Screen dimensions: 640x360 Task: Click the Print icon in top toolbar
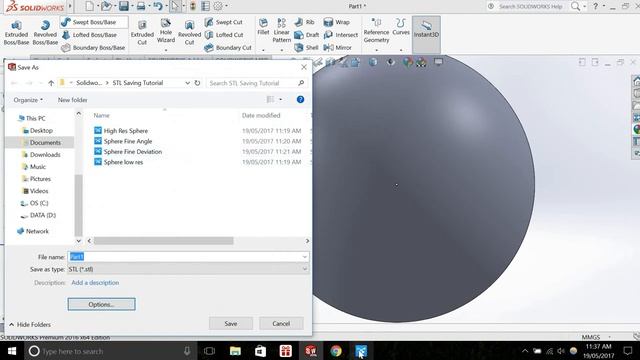click(141, 6)
